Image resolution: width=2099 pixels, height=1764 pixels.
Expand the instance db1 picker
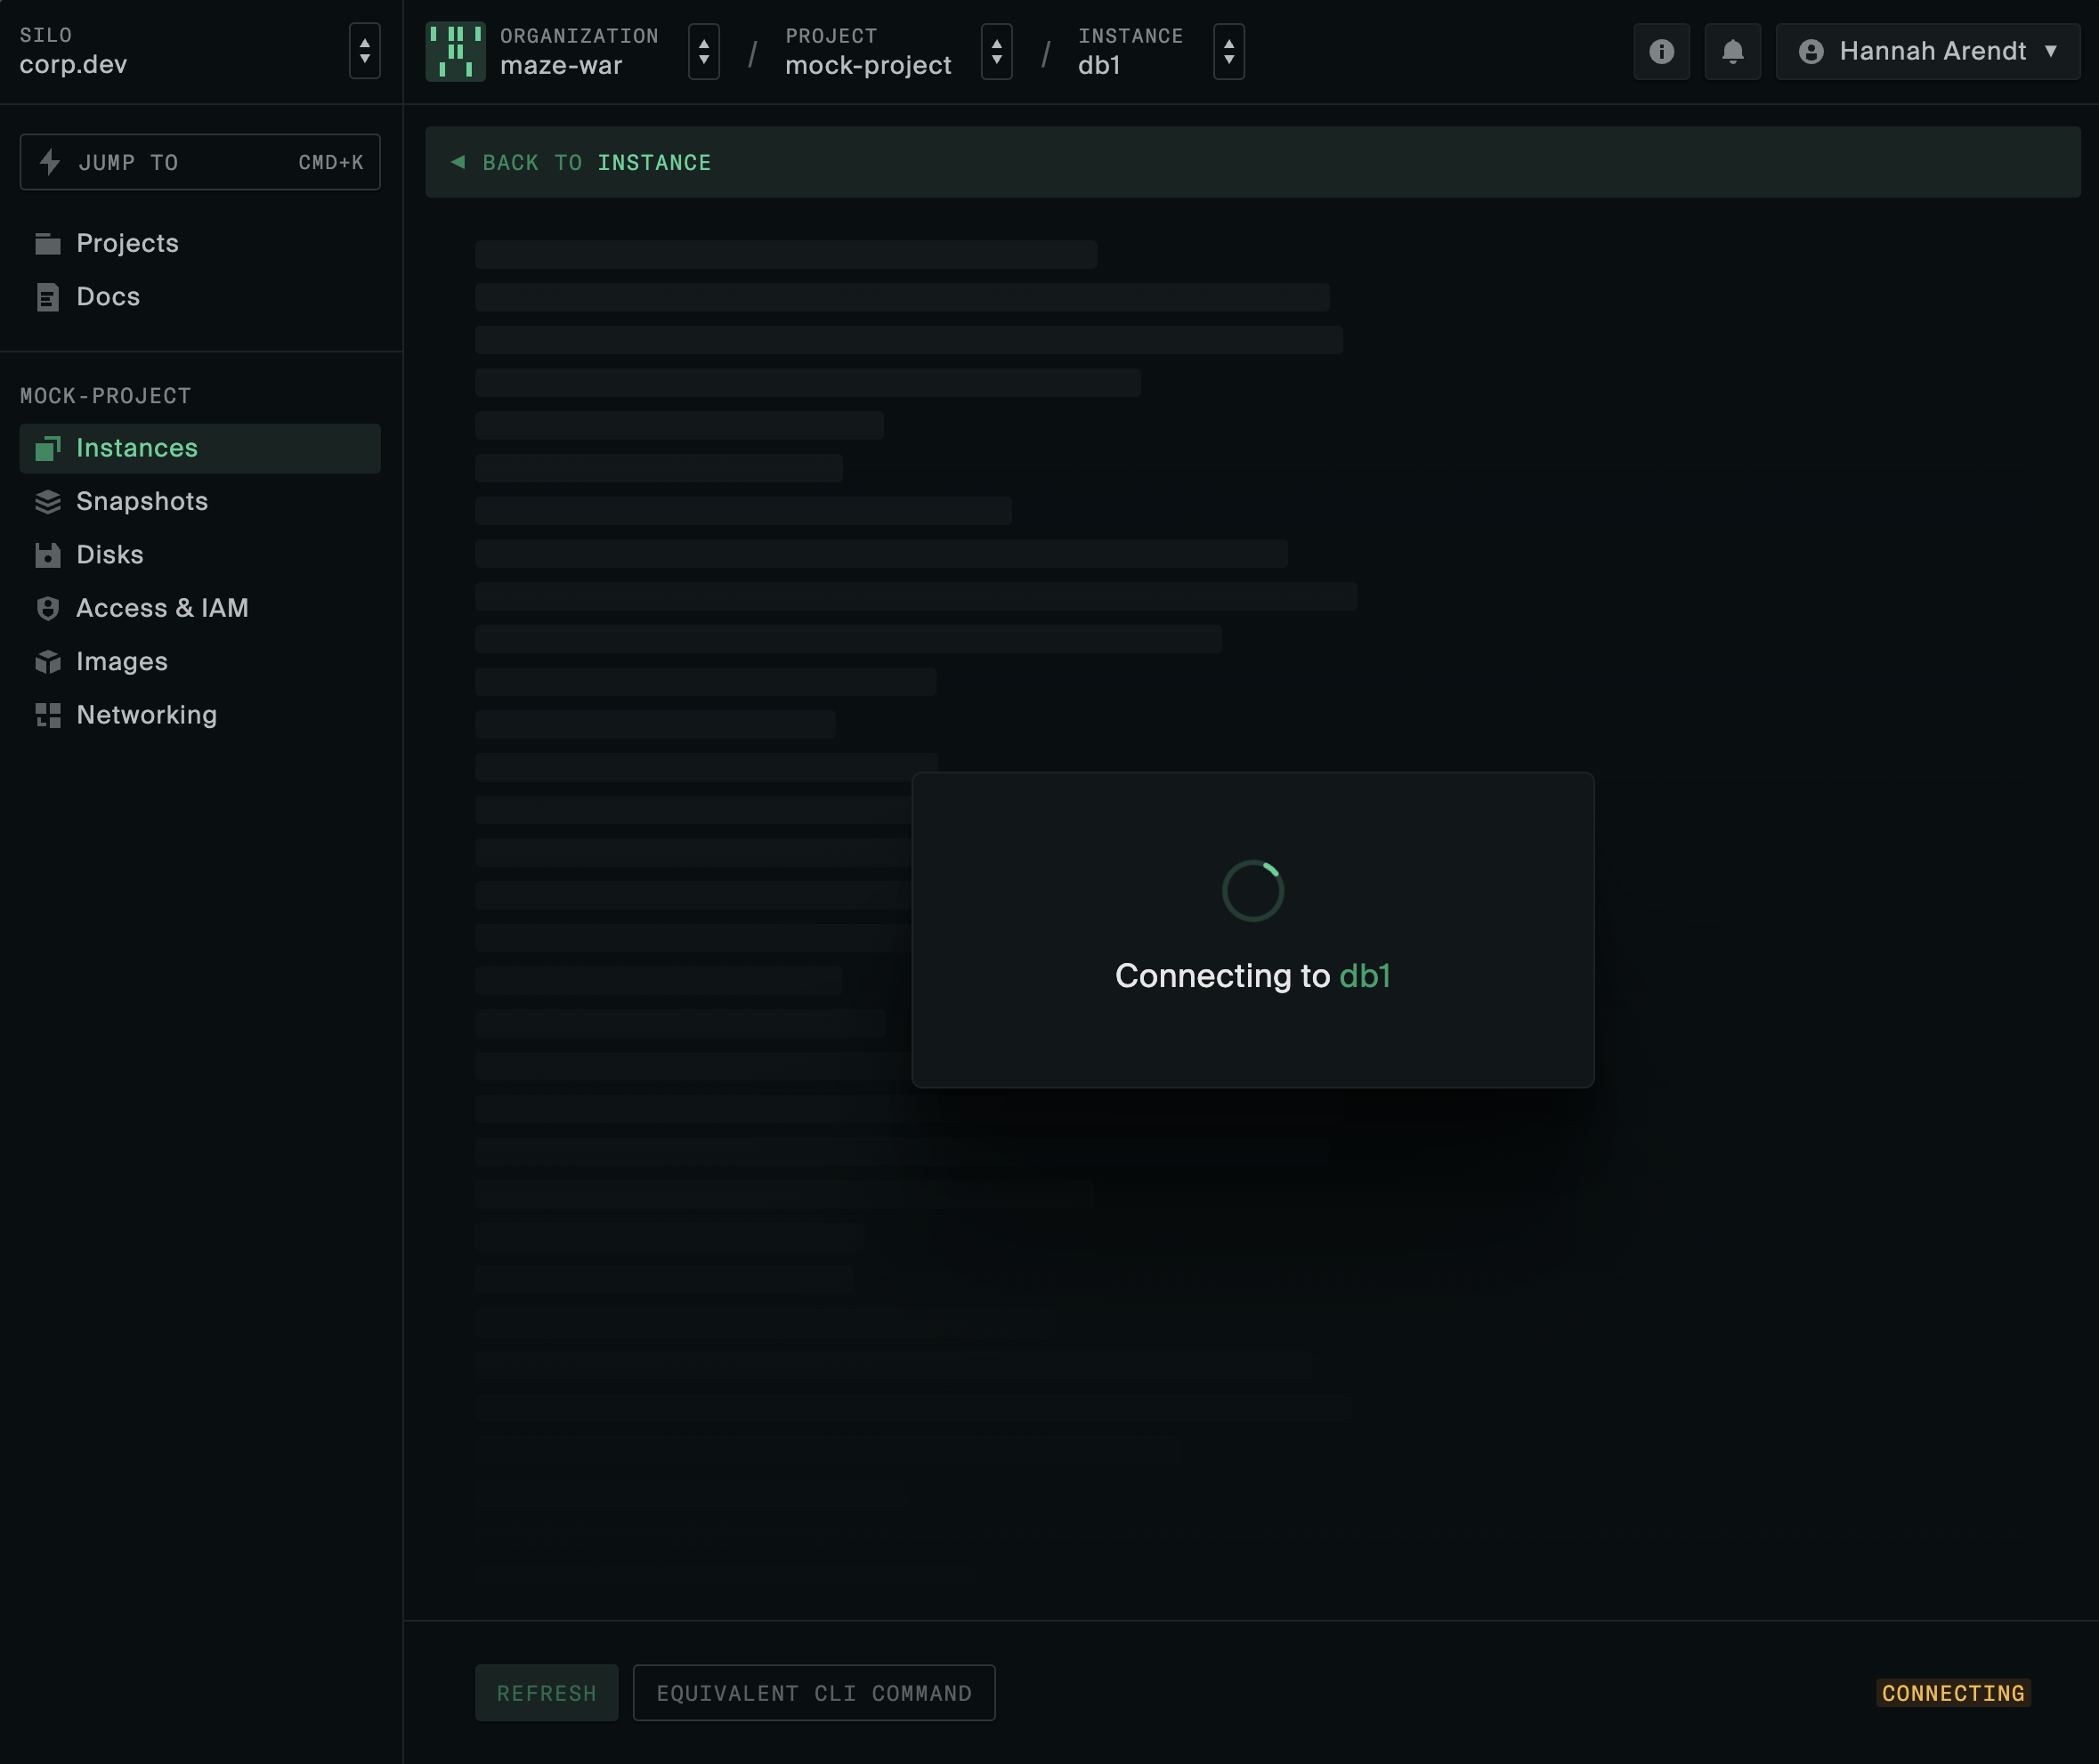pos(1228,51)
